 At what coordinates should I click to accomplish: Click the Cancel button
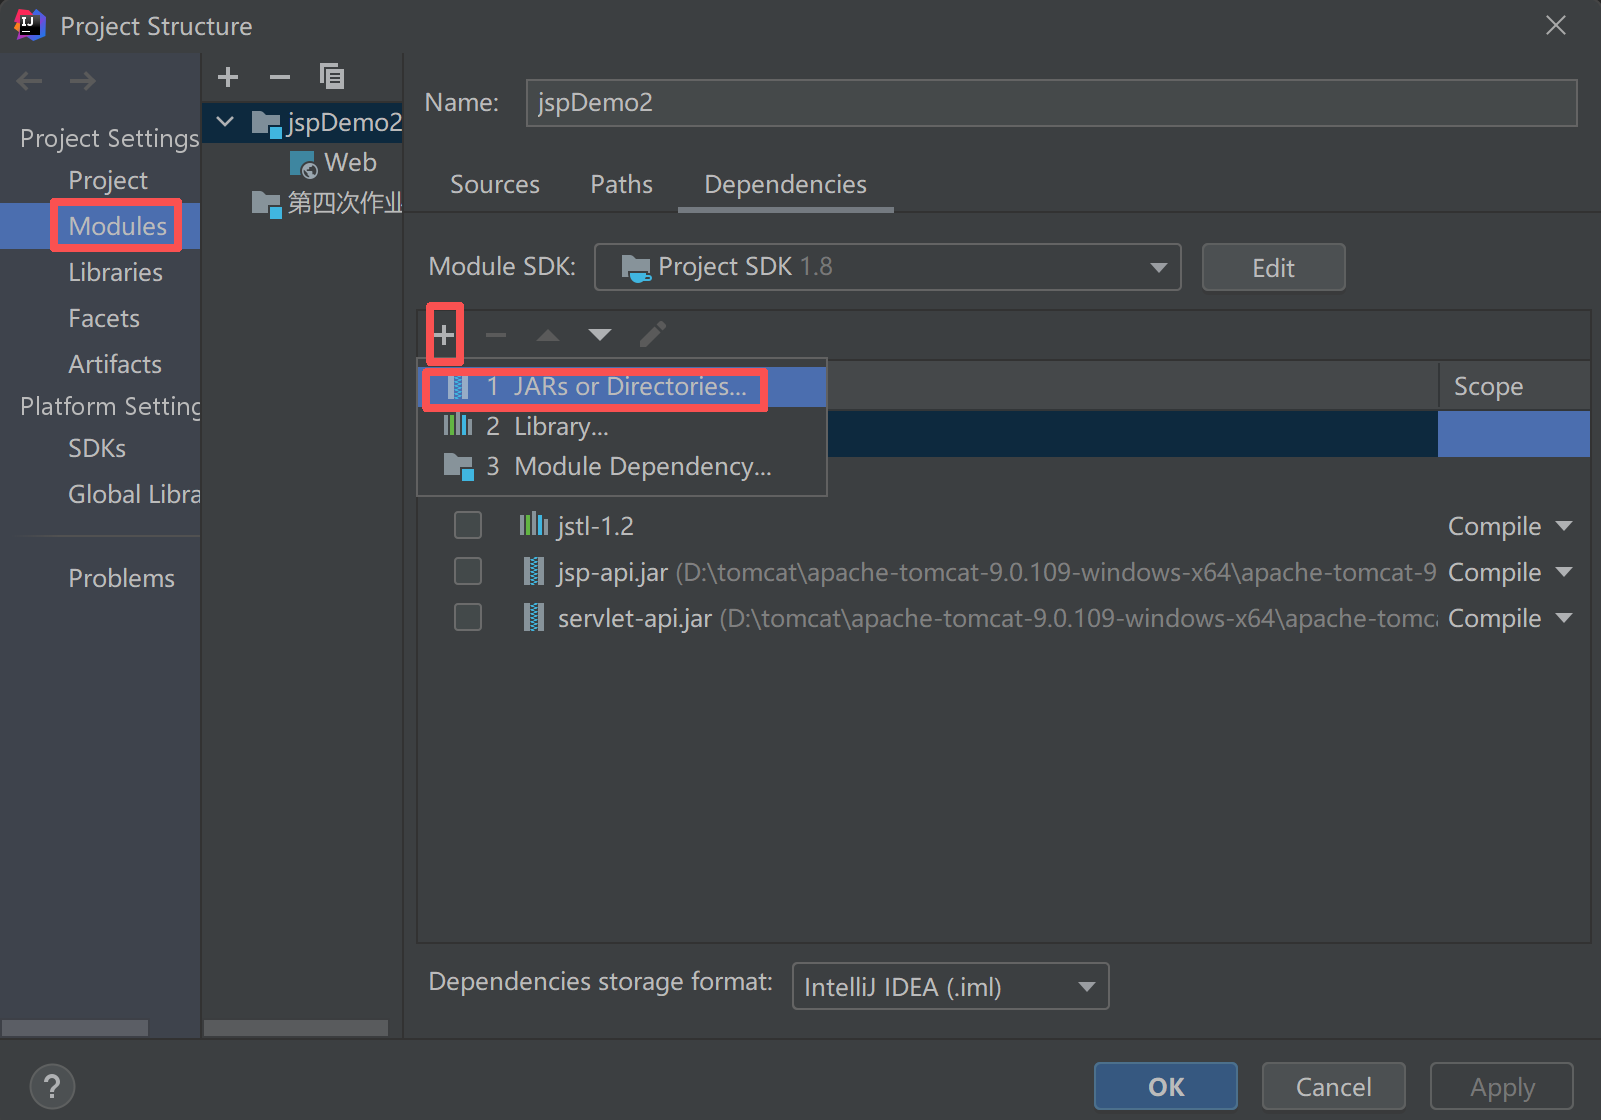(1333, 1086)
